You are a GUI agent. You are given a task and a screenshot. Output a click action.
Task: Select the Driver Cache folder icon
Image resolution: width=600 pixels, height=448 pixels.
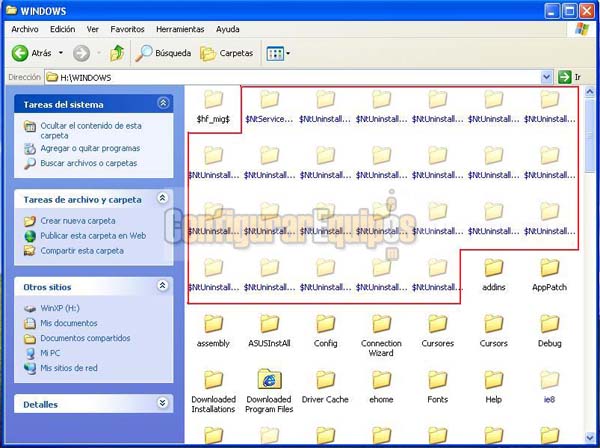[x=326, y=380]
